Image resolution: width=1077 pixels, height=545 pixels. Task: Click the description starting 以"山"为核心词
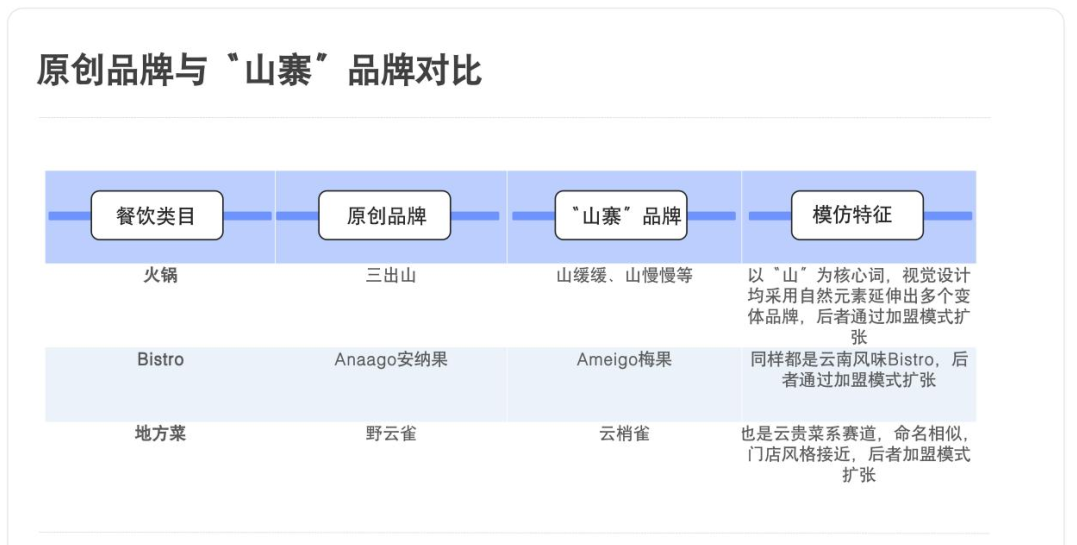(x=859, y=306)
